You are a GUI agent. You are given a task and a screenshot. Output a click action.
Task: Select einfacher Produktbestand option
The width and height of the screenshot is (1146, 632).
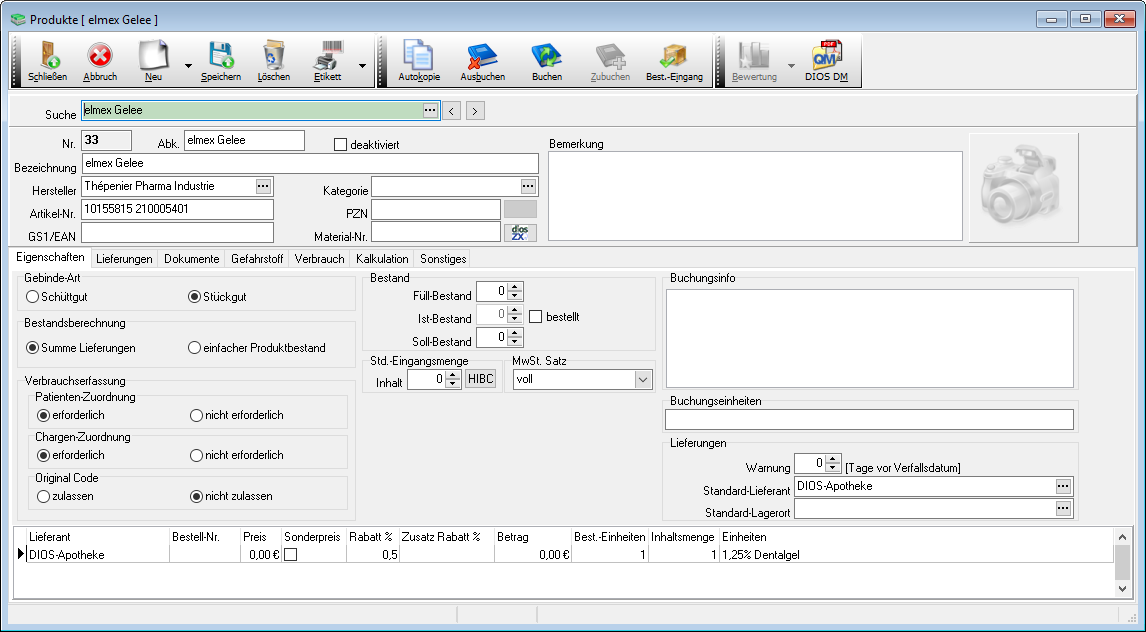click(x=194, y=348)
